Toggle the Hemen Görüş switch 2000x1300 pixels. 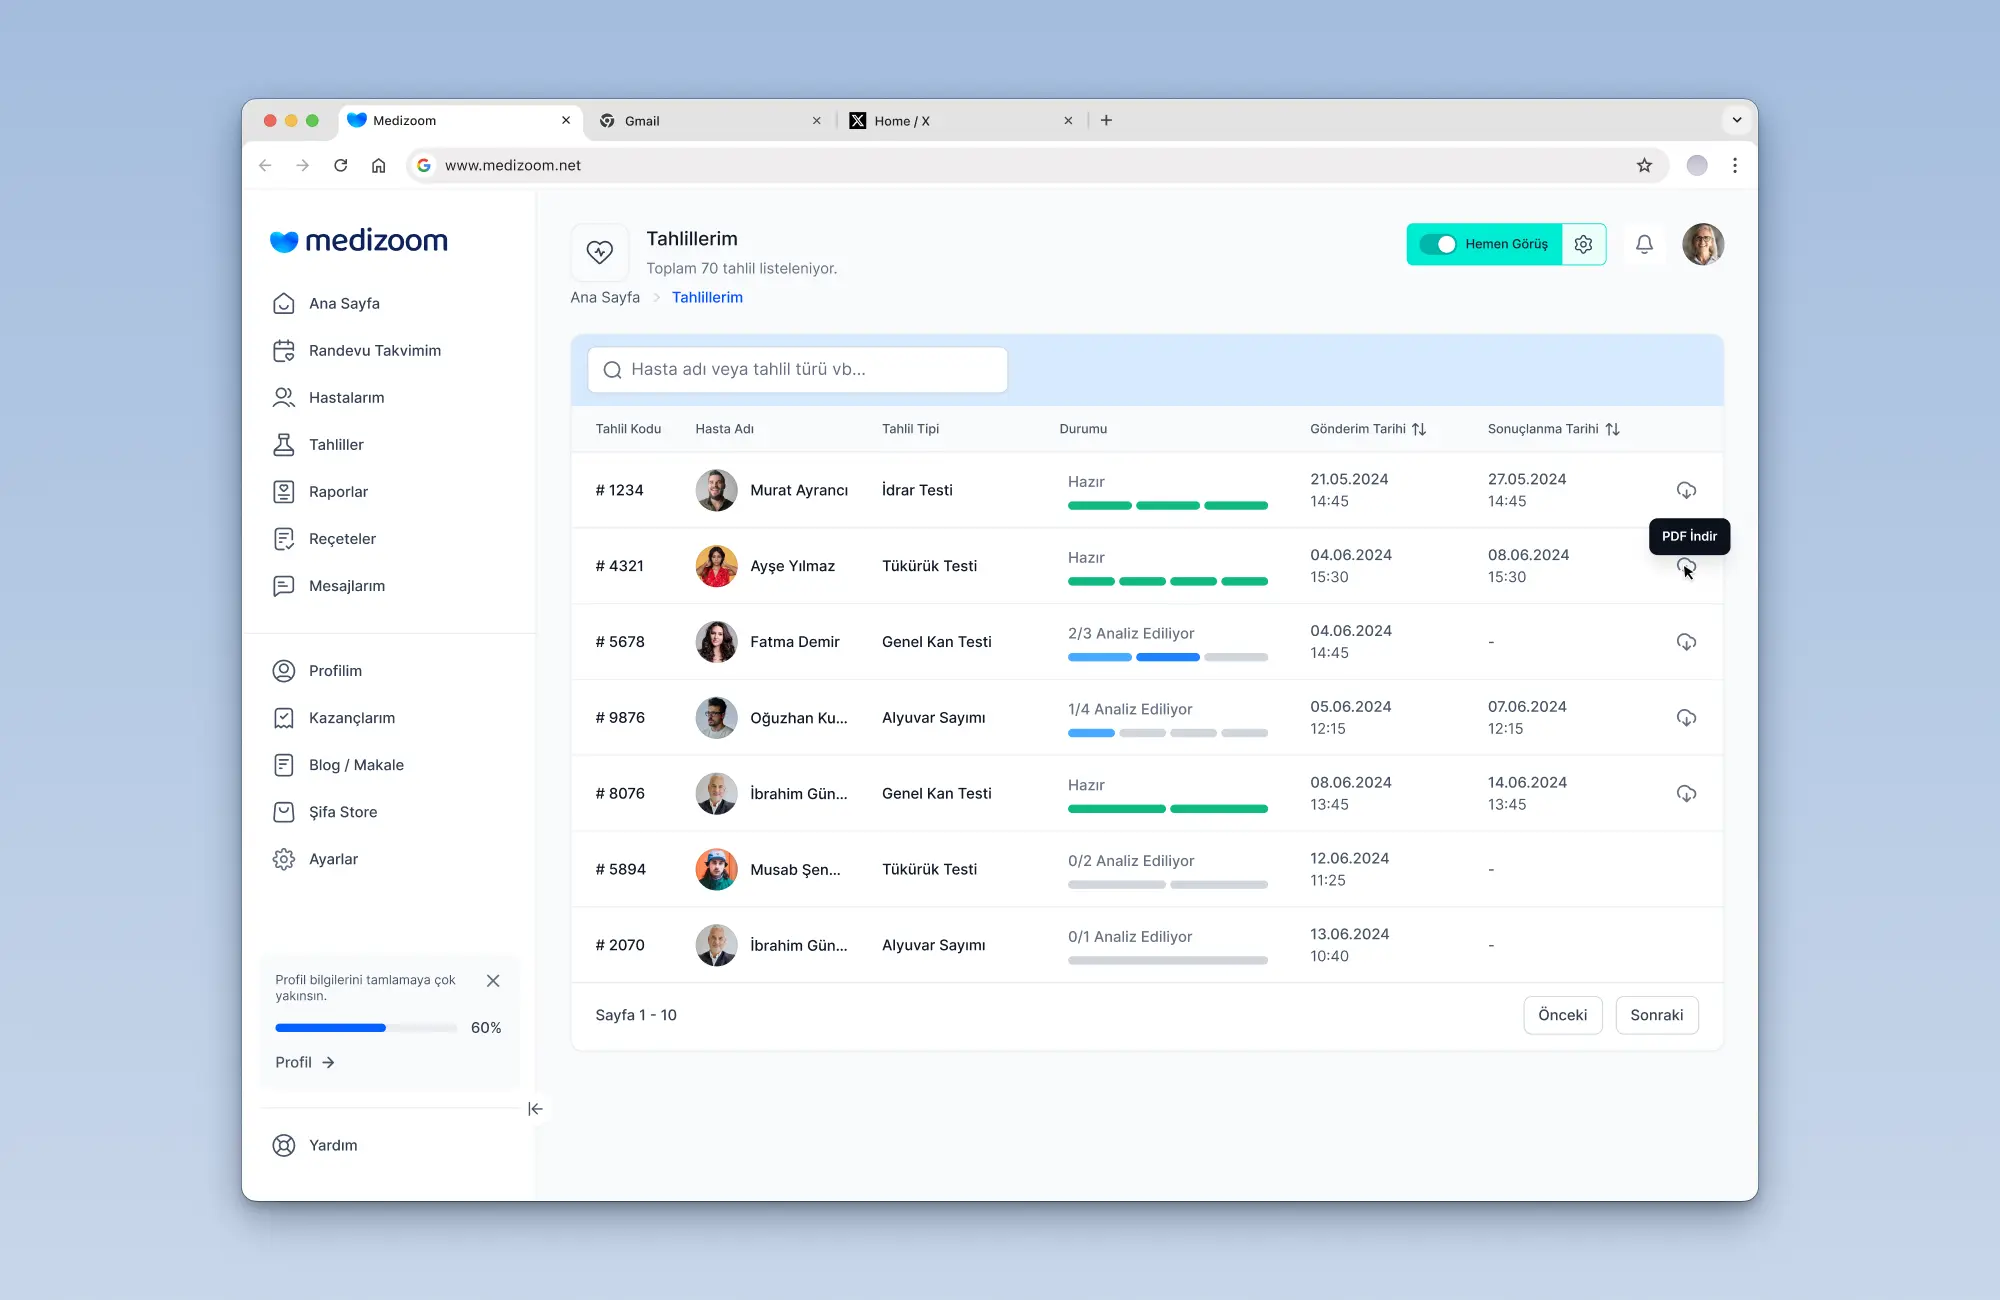(1438, 244)
